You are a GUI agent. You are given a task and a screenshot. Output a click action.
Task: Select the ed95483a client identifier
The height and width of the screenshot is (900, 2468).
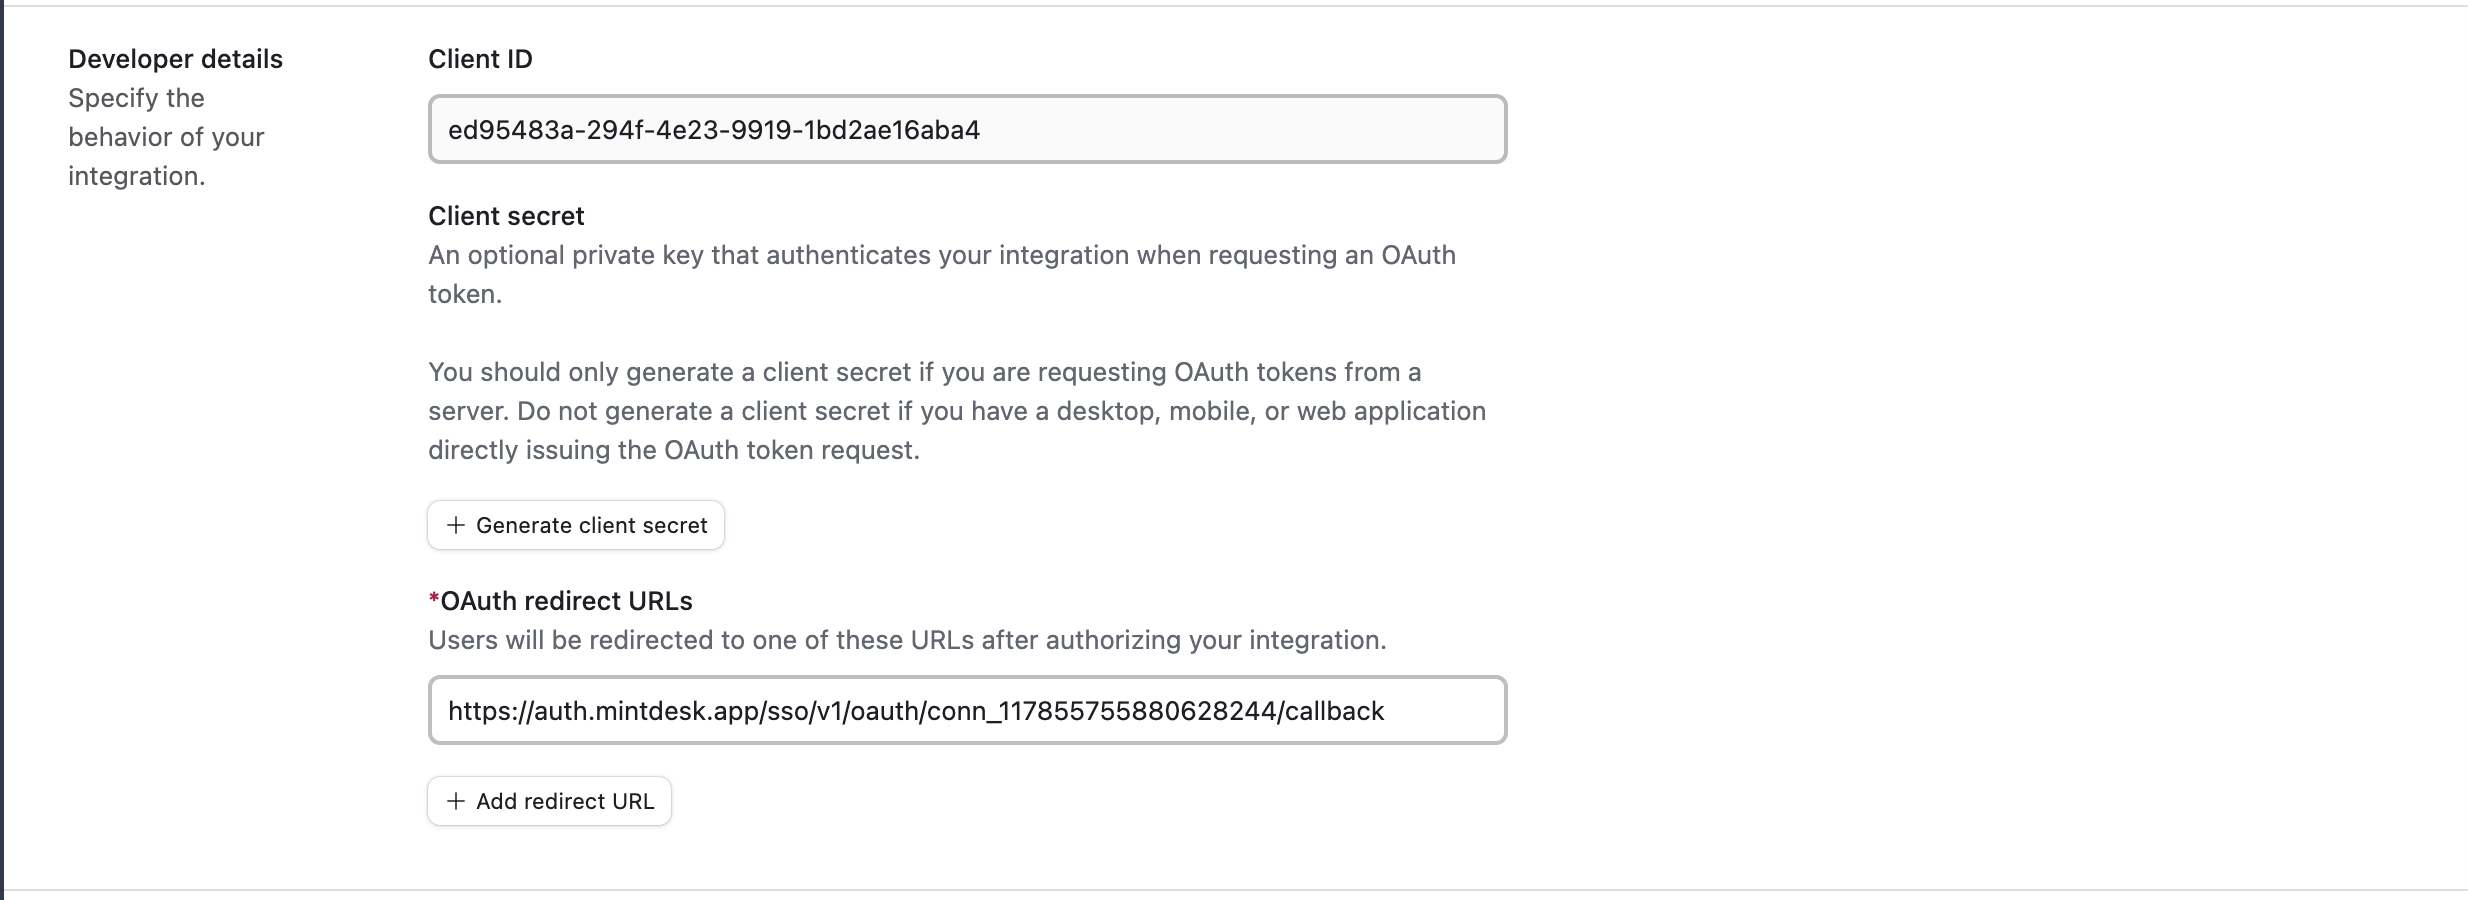[715, 129]
